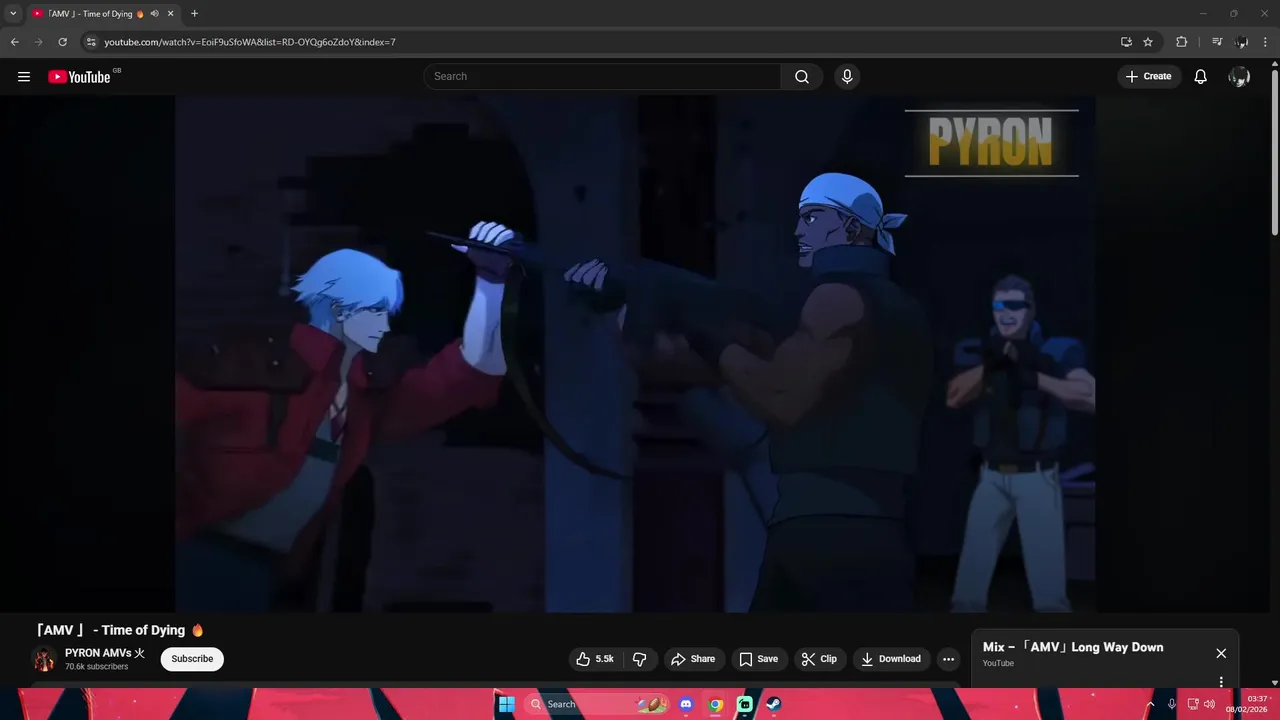Dislike the video

(x=640, y=659)
